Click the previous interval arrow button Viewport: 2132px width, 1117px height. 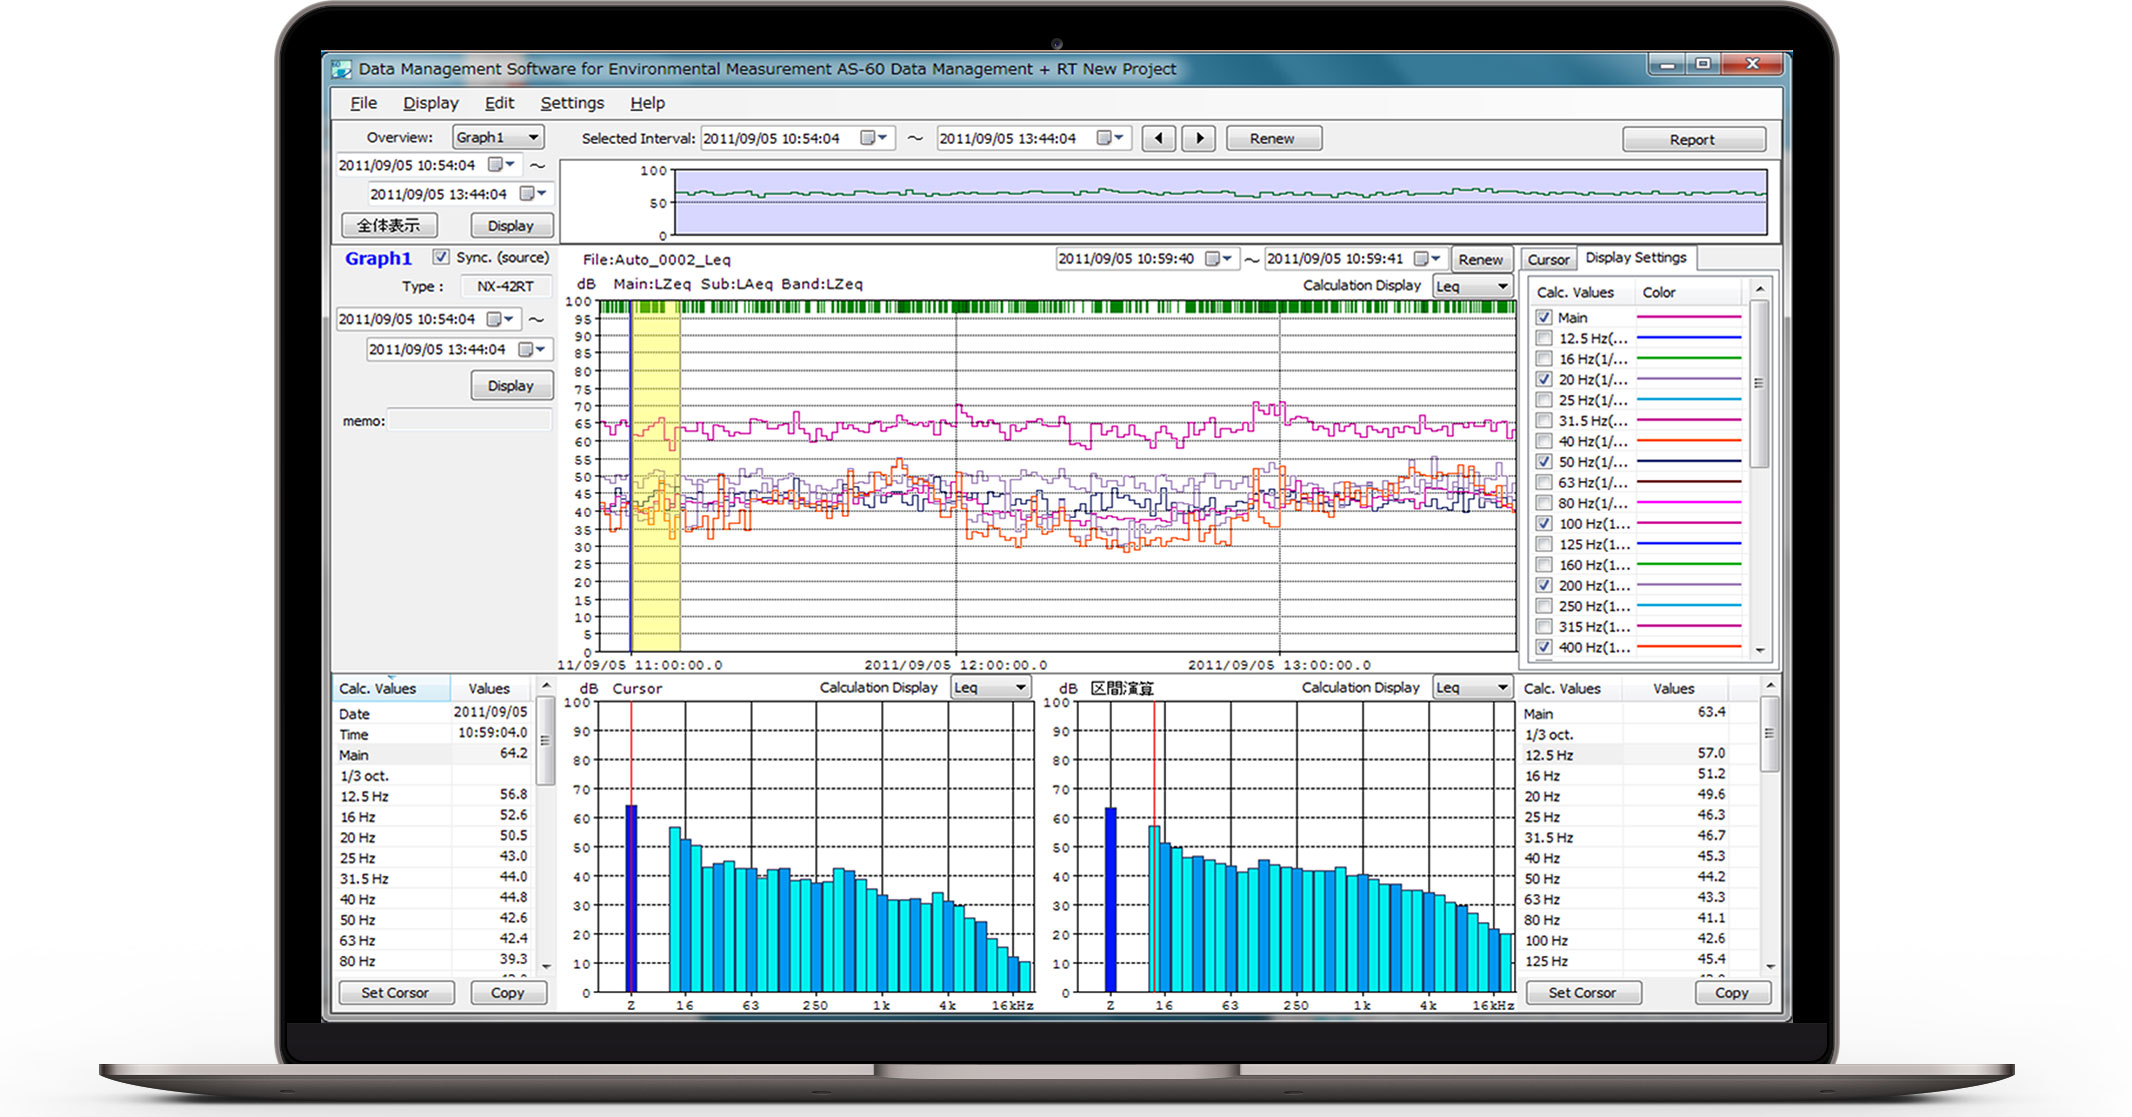pyautogui.click(x=1159, y=139)
